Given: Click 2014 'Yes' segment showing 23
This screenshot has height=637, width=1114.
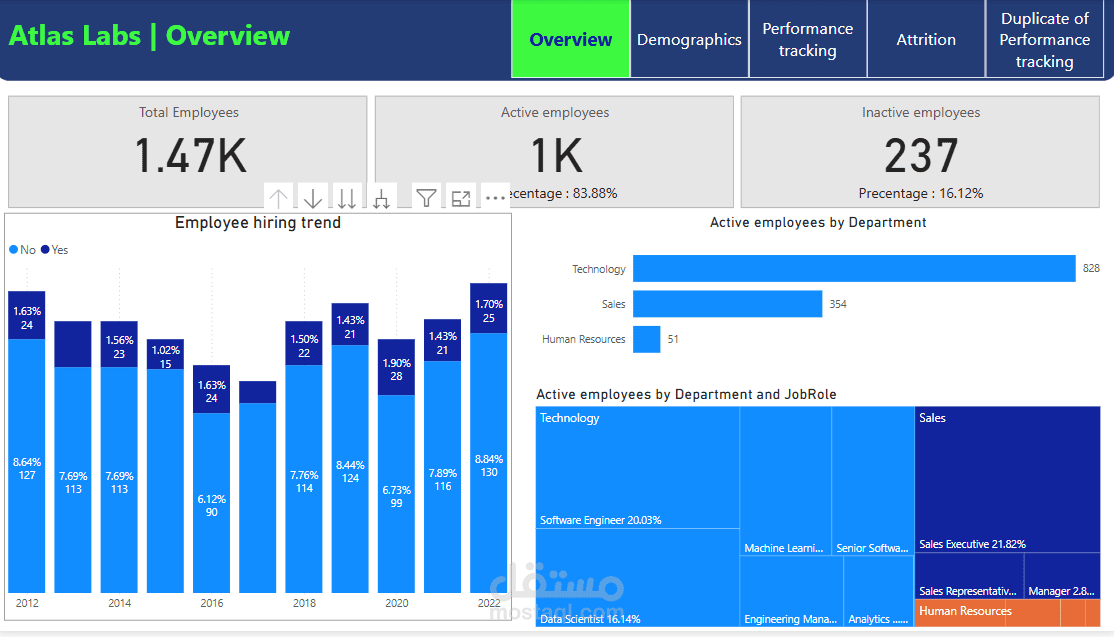Looking at the screenshot, I should click(119, 344).
